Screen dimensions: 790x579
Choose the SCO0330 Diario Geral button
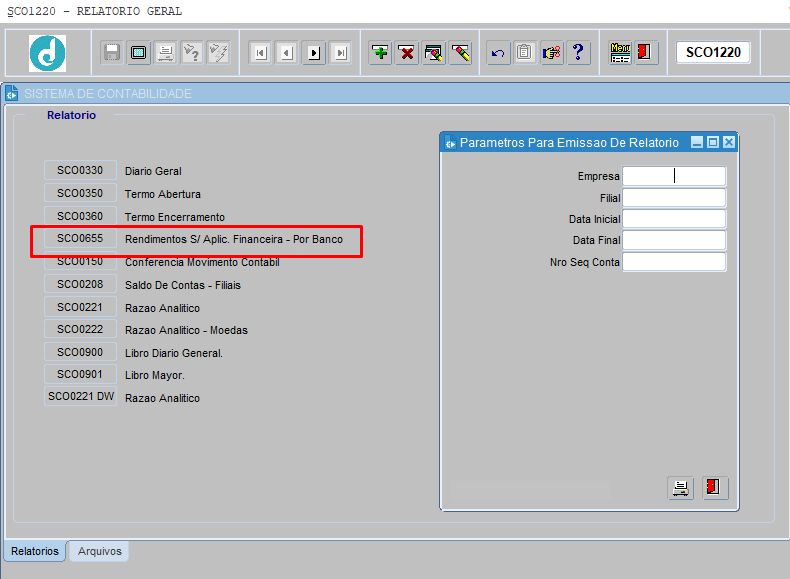pyautogui.click(x=80, y=170)
